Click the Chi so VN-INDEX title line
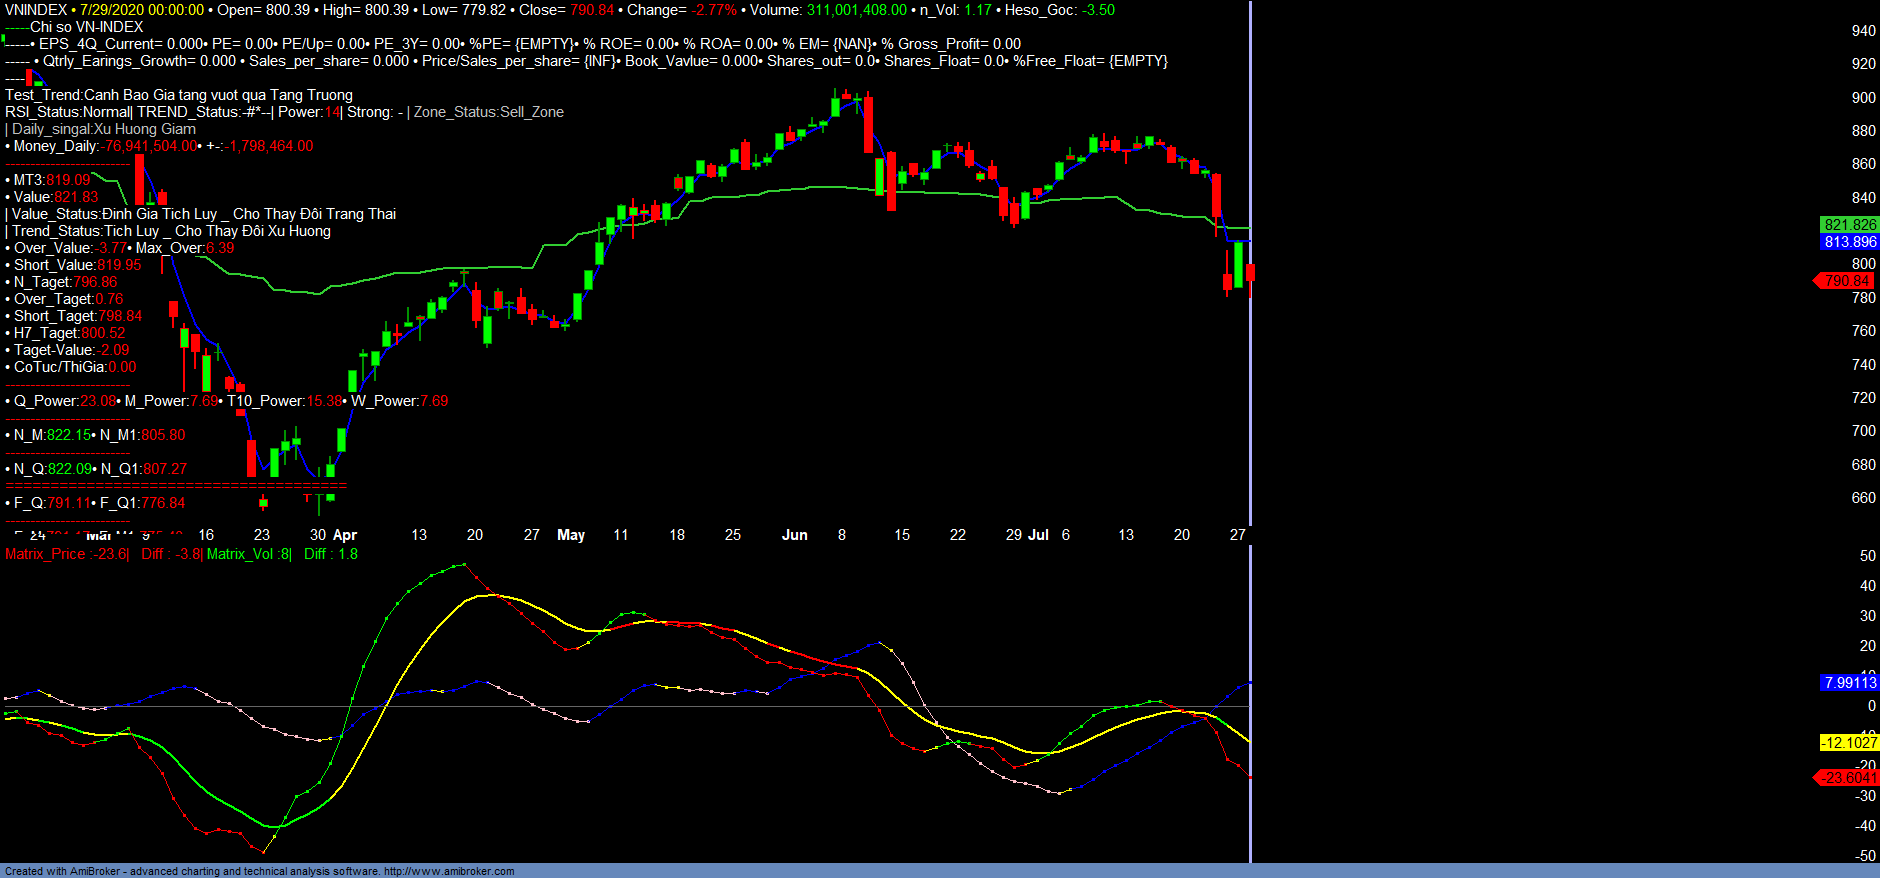The width and height of the screenshot is (1880, 878). point(86,27)
